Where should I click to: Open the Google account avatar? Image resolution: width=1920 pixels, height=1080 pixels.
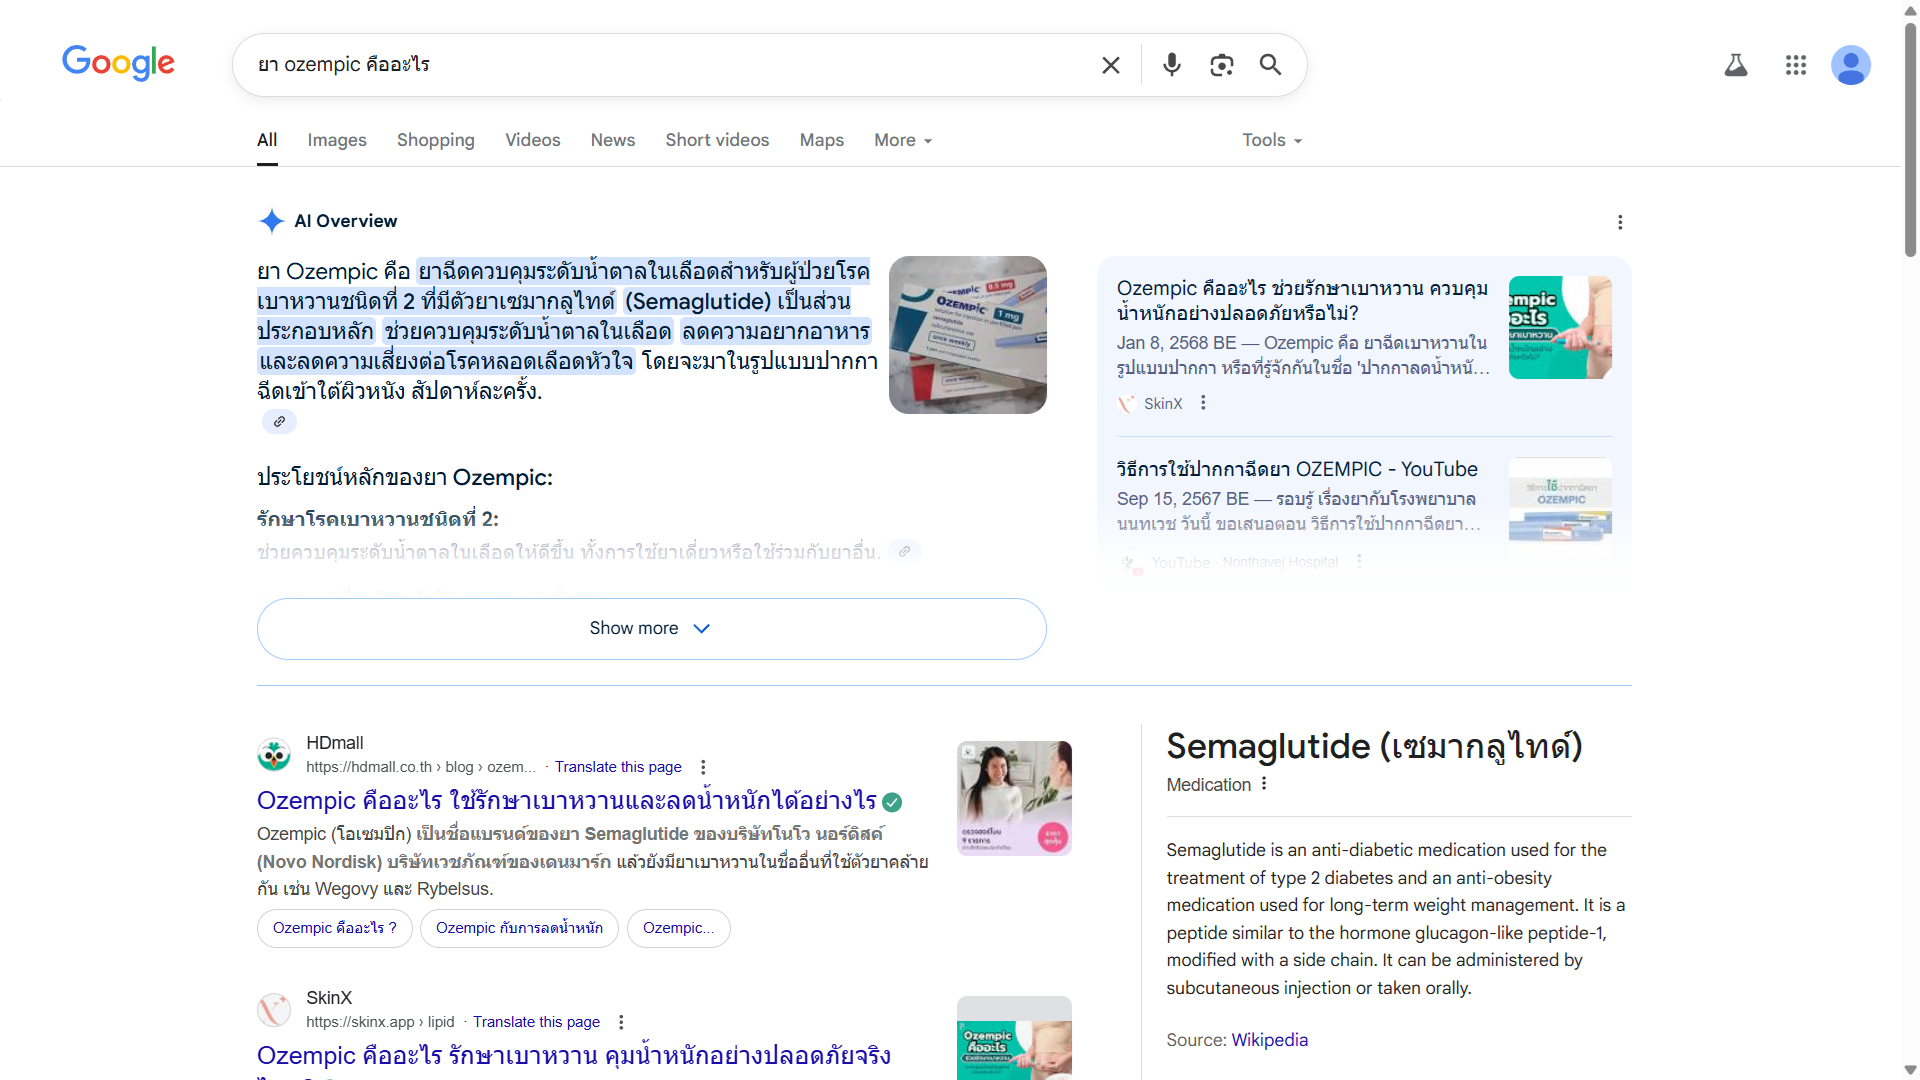pos(1851,65)
